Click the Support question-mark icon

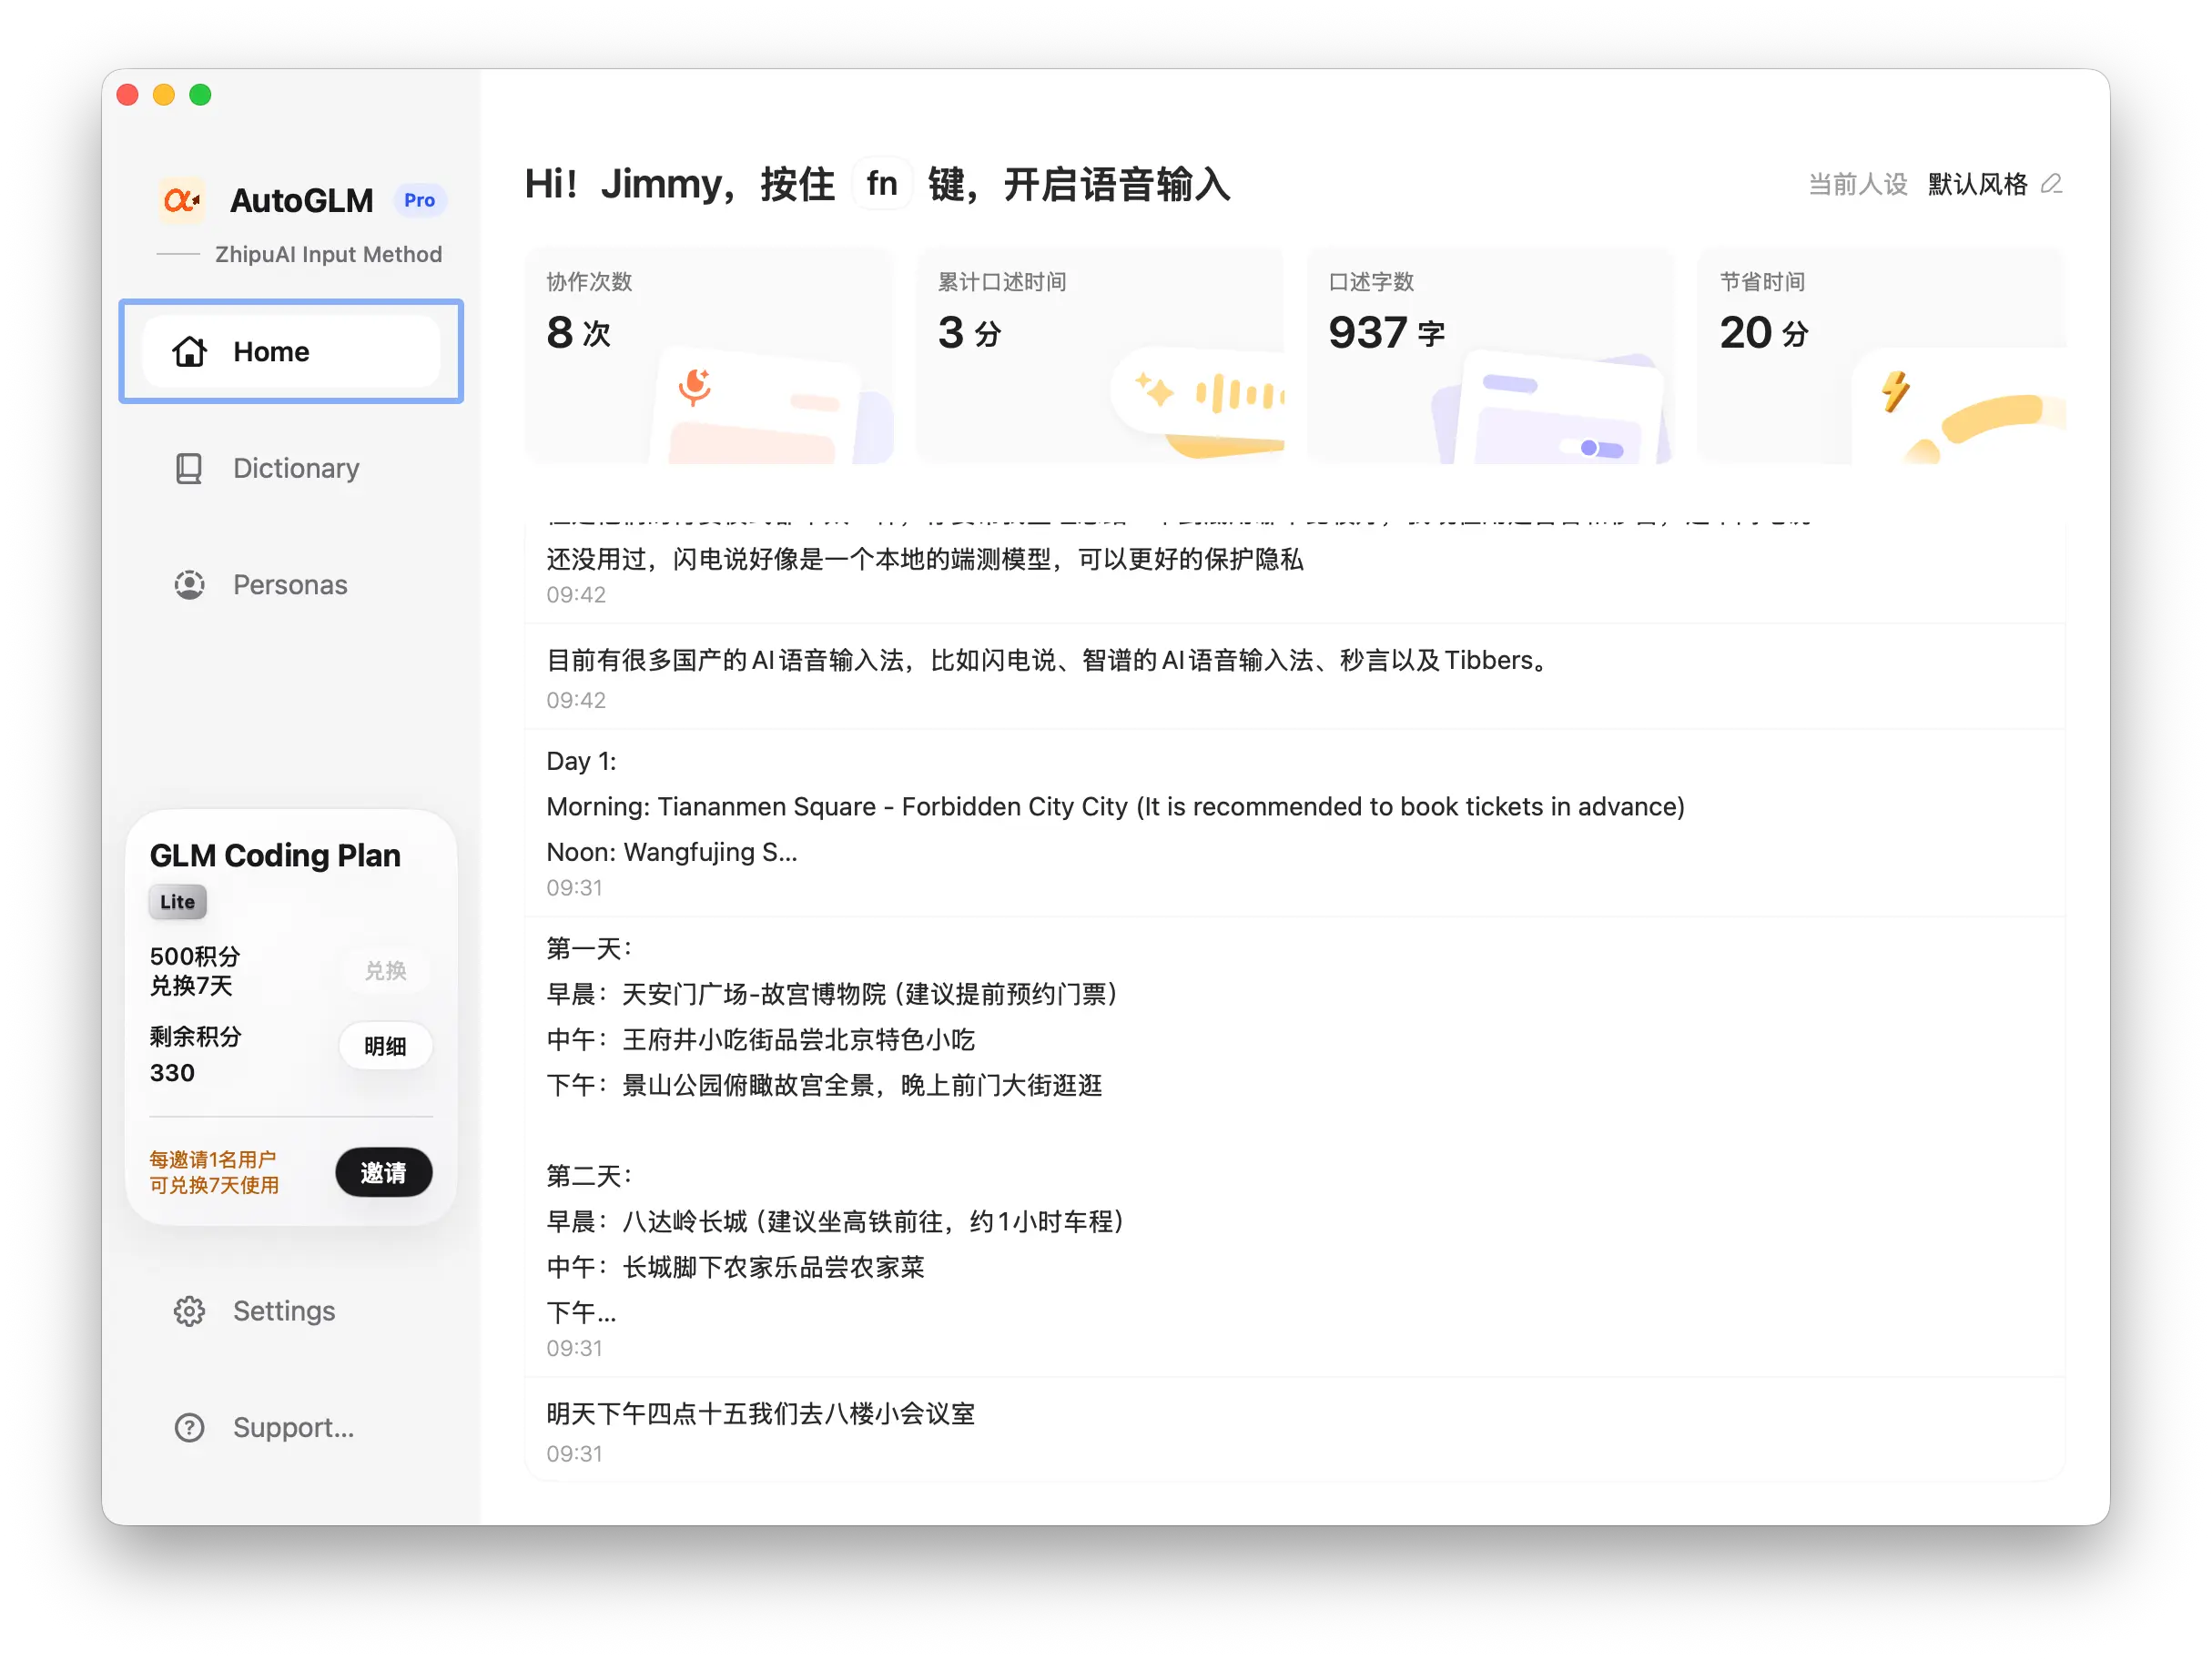[x=189, y=1428]
